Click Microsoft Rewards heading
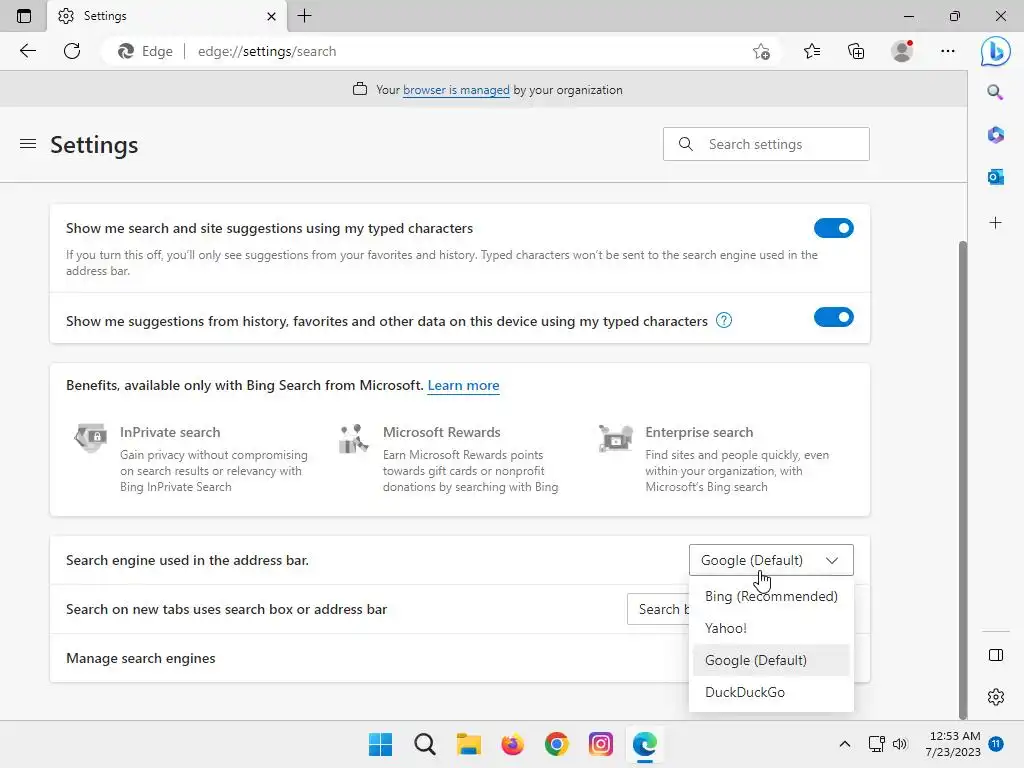 pyautogui.click(x=441, y=432)
